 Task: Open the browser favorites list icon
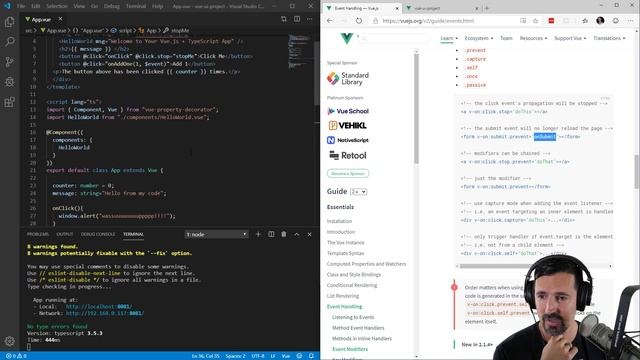[x=585, y=21]
